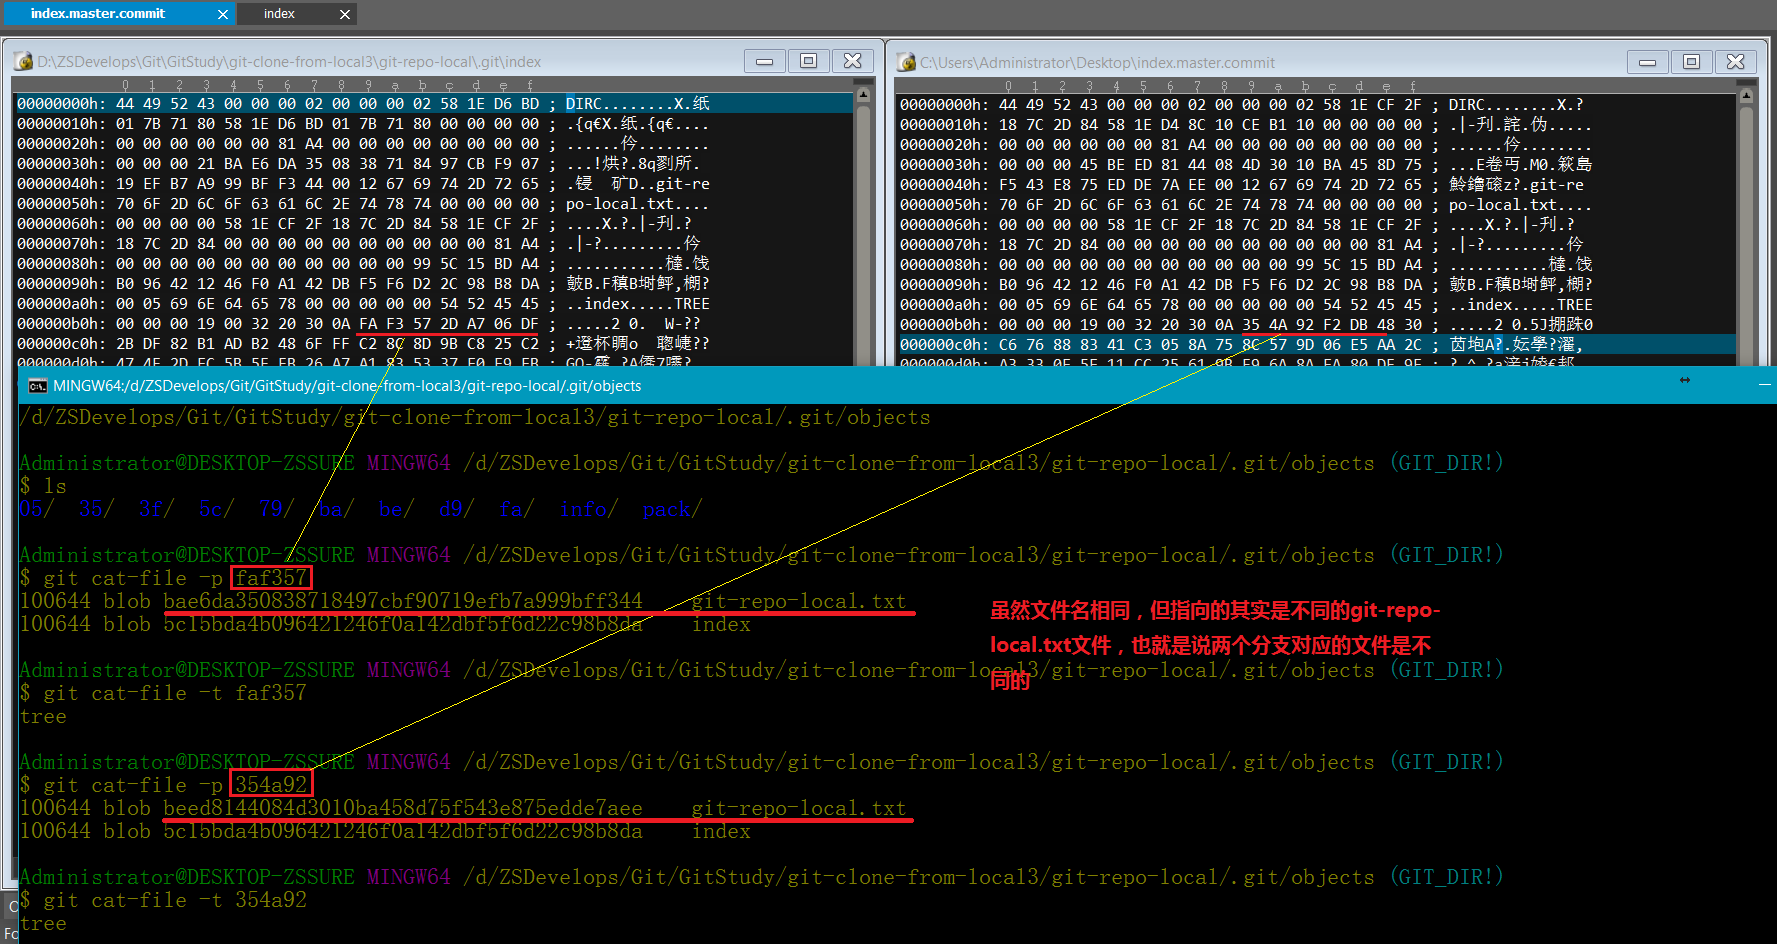Click the '05/' directory in ls output
This screenshot has width=1777, height=944.
(x=37, y=509)
